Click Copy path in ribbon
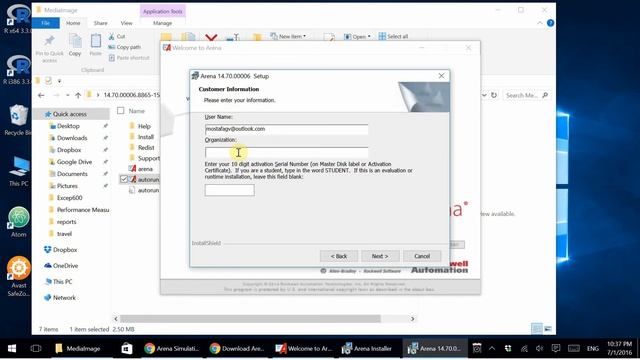640x360 pixels. coord(125,47)
